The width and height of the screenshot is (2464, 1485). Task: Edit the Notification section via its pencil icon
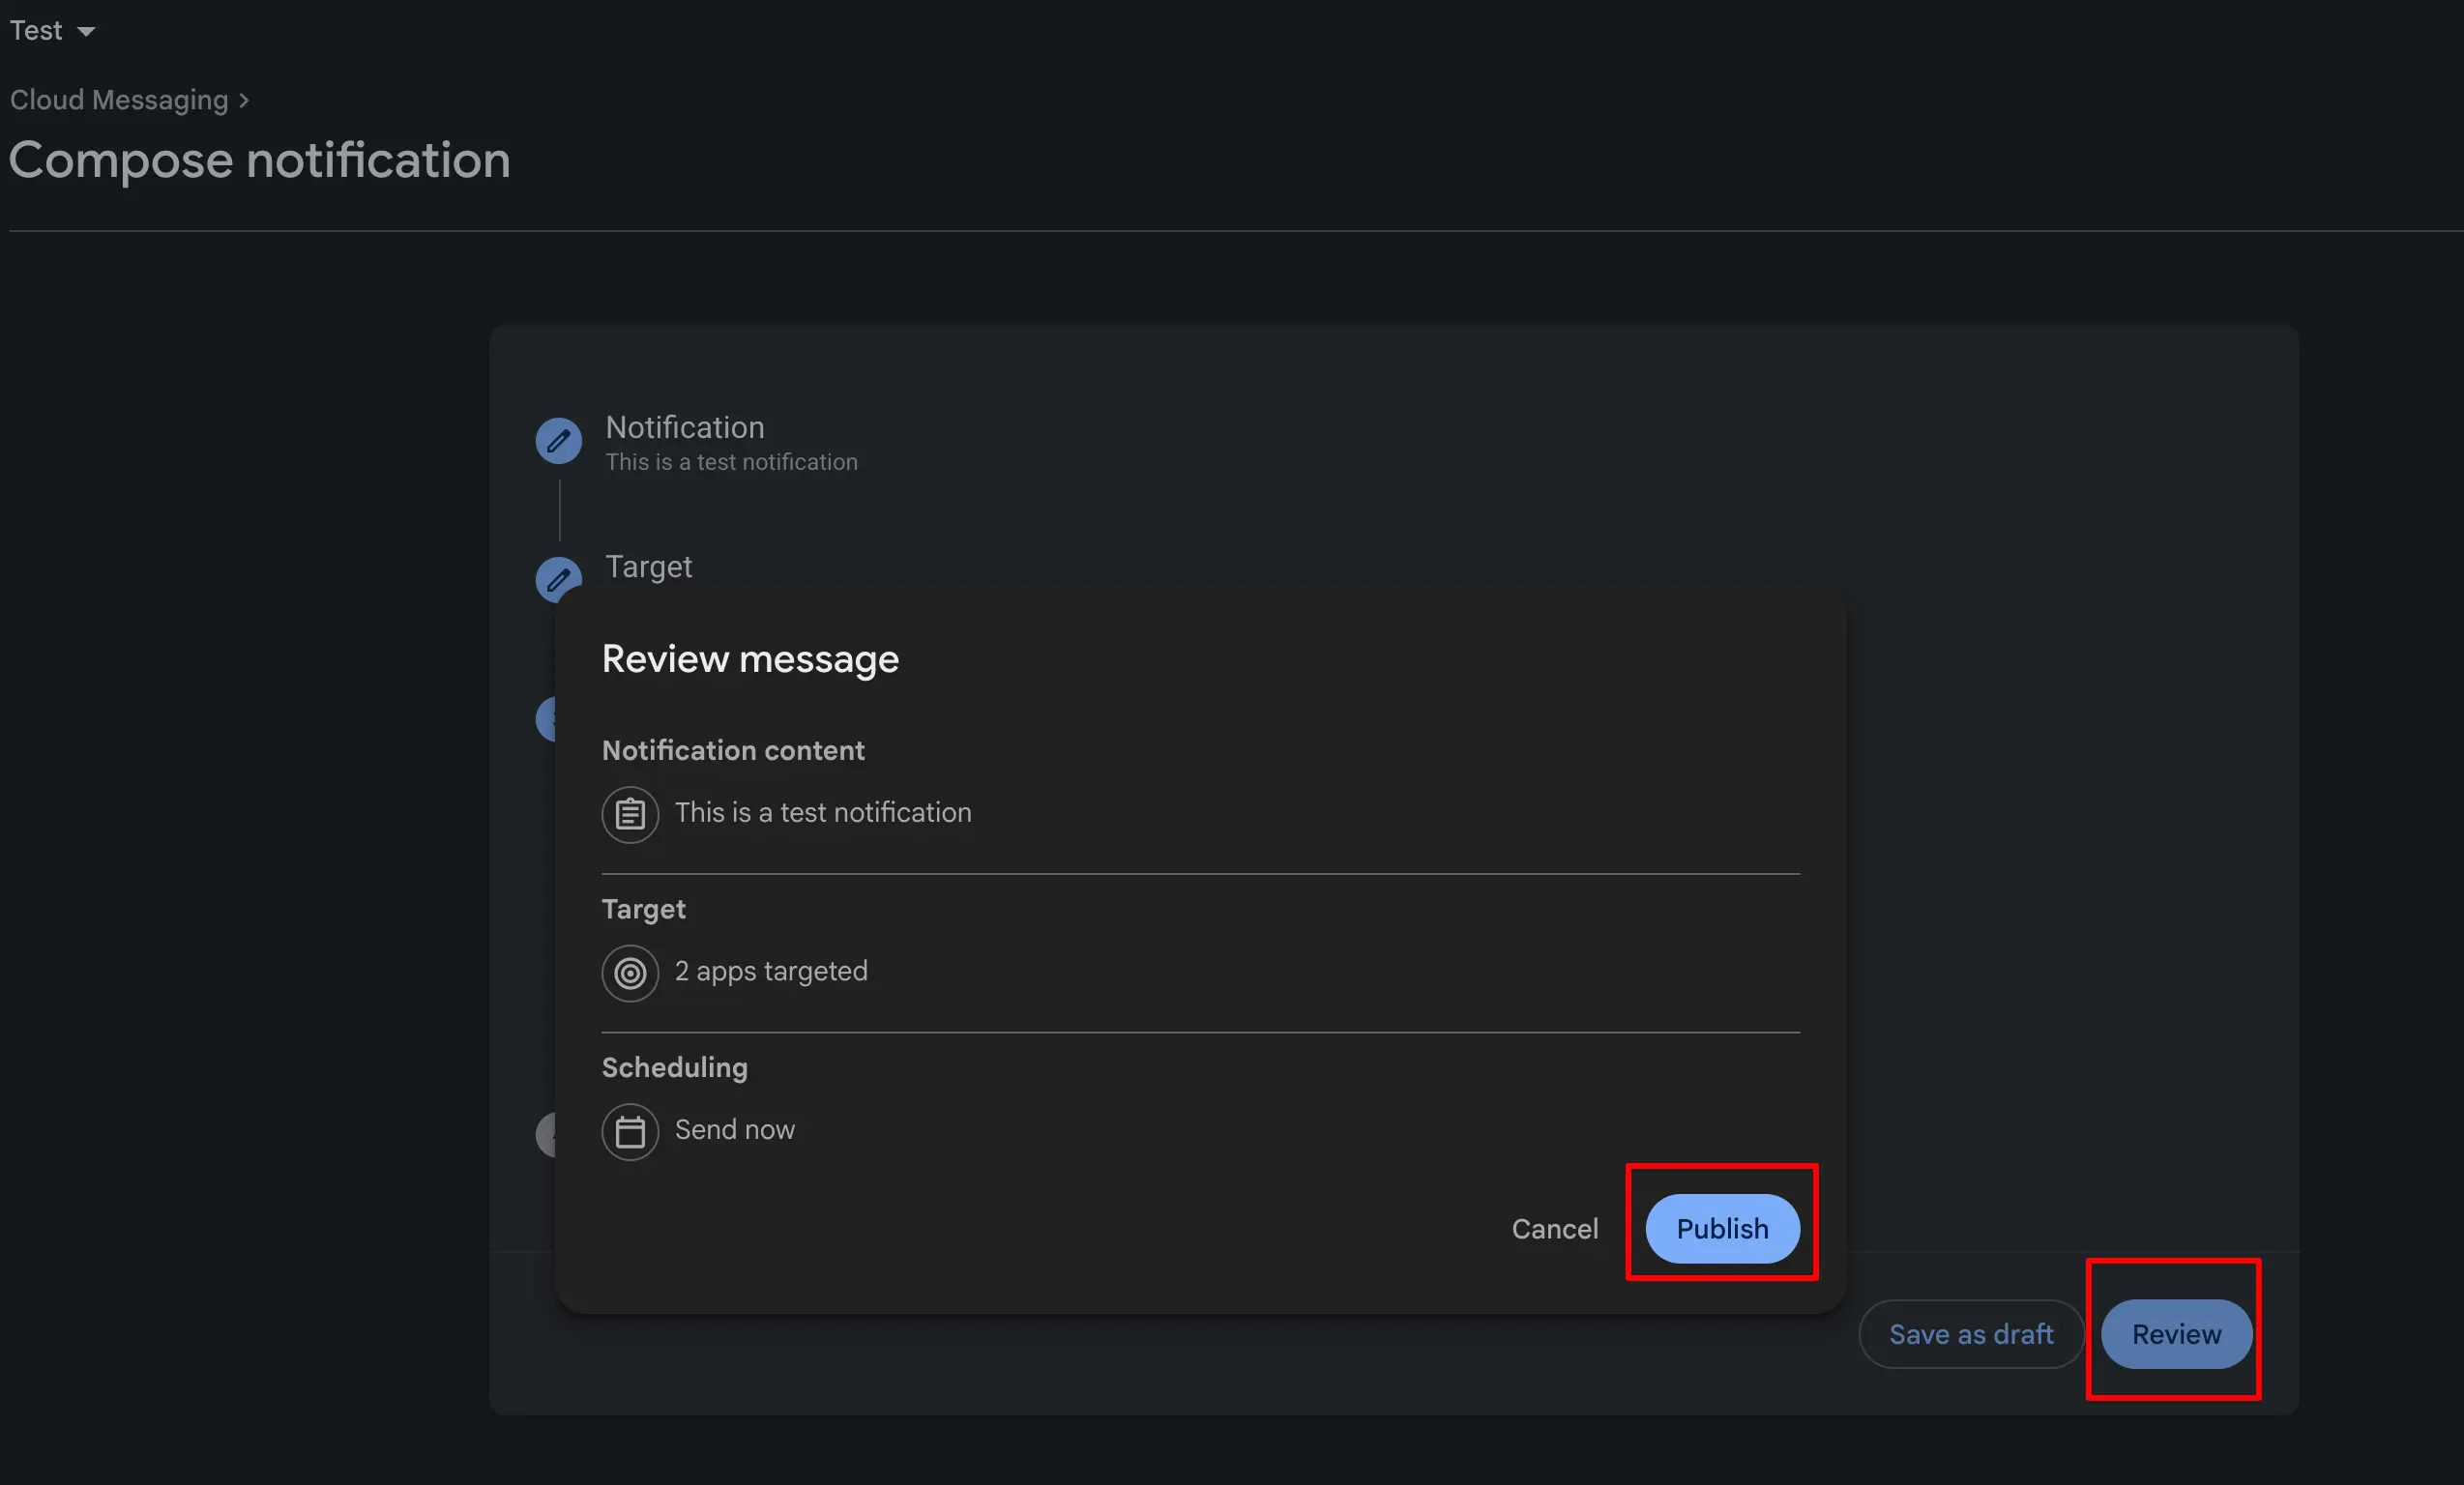pyautogui.click(x=558, y=440)
